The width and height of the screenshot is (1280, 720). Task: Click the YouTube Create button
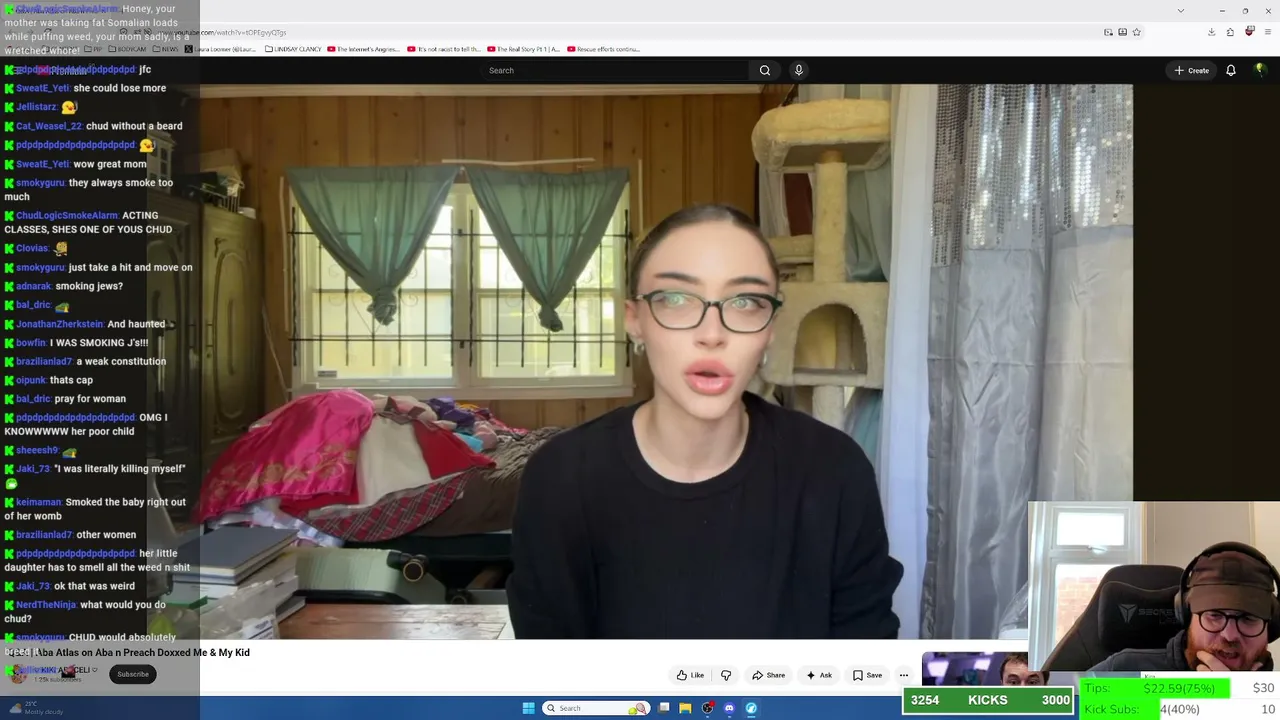[x=1192, y=70]
